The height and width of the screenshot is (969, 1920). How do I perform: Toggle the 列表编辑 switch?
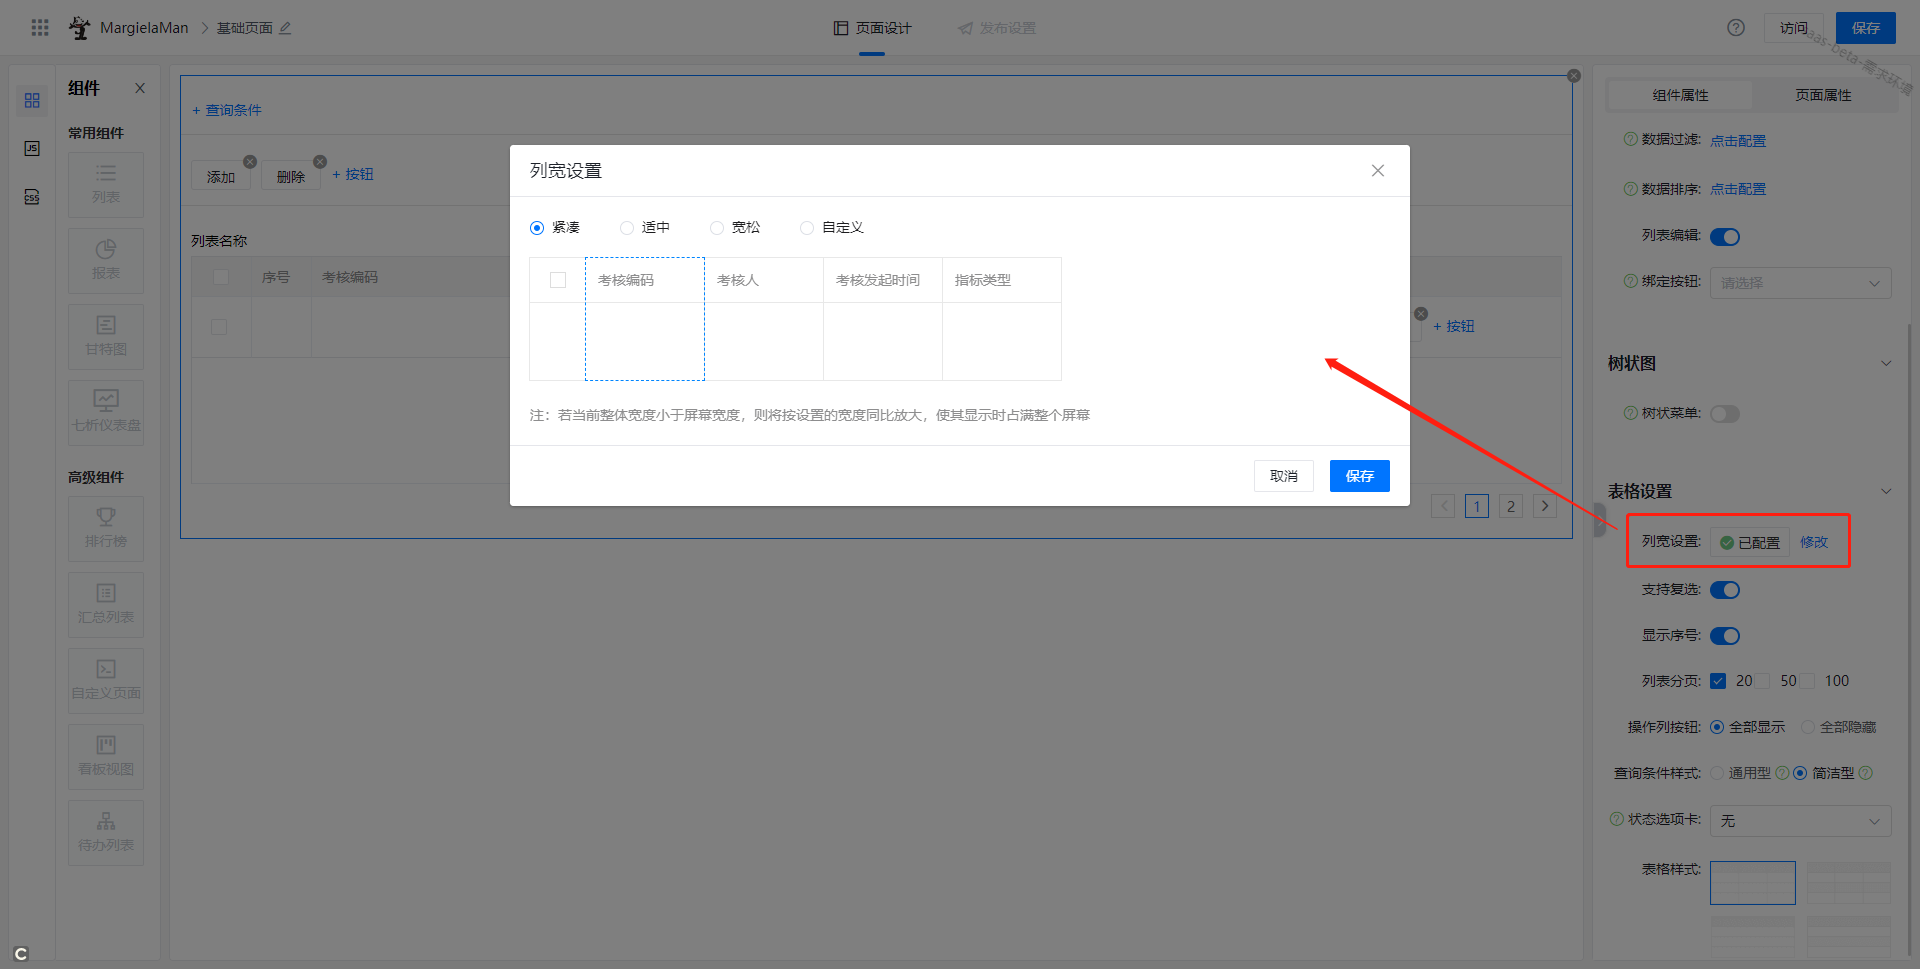[1725, 237]
